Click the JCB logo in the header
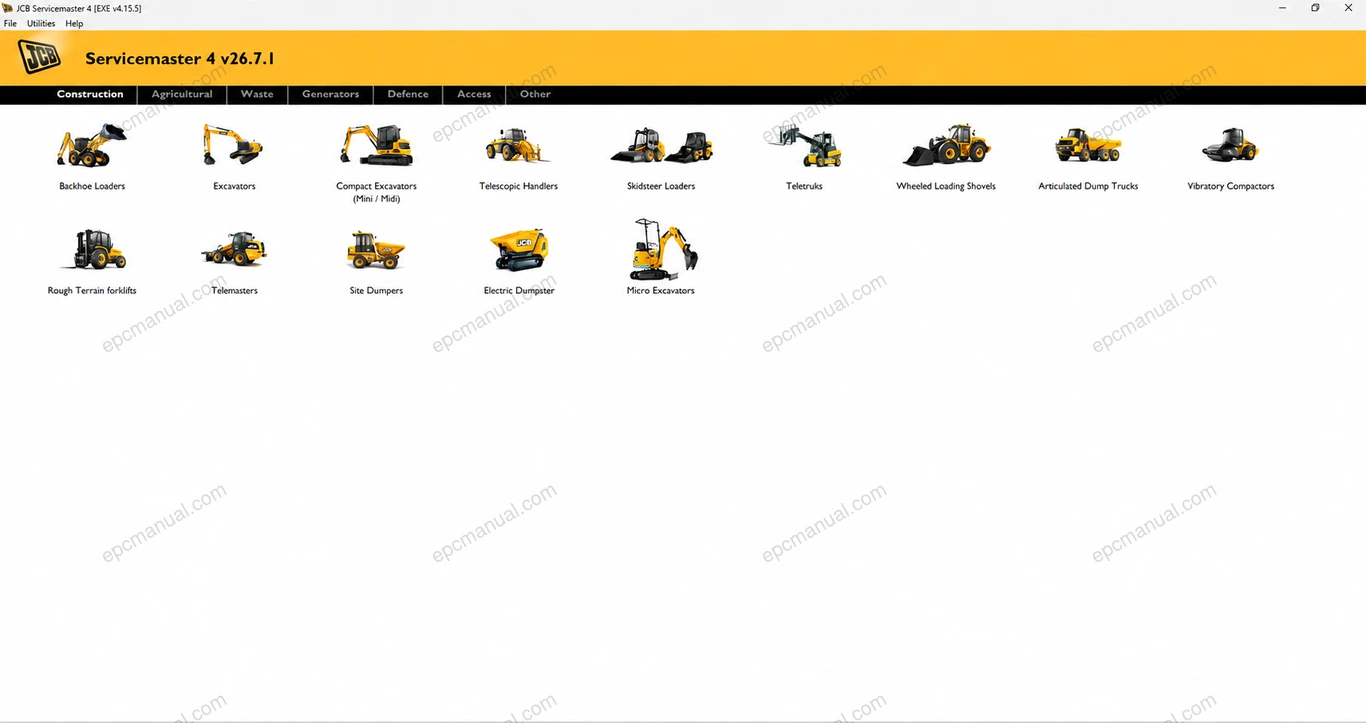 [40, 58]
